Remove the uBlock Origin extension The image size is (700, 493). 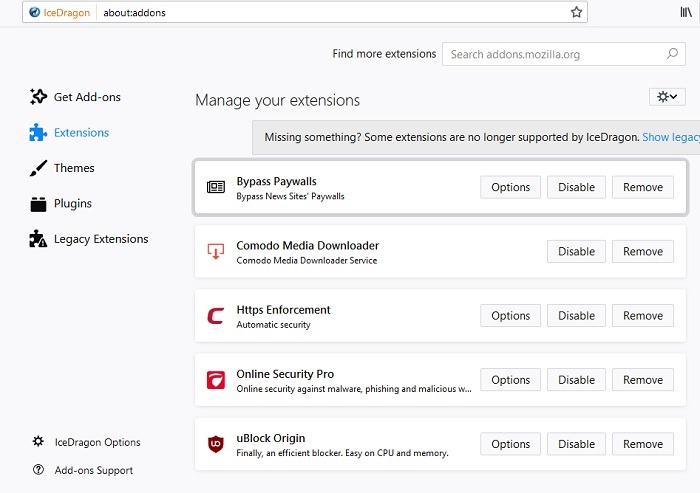643,444
